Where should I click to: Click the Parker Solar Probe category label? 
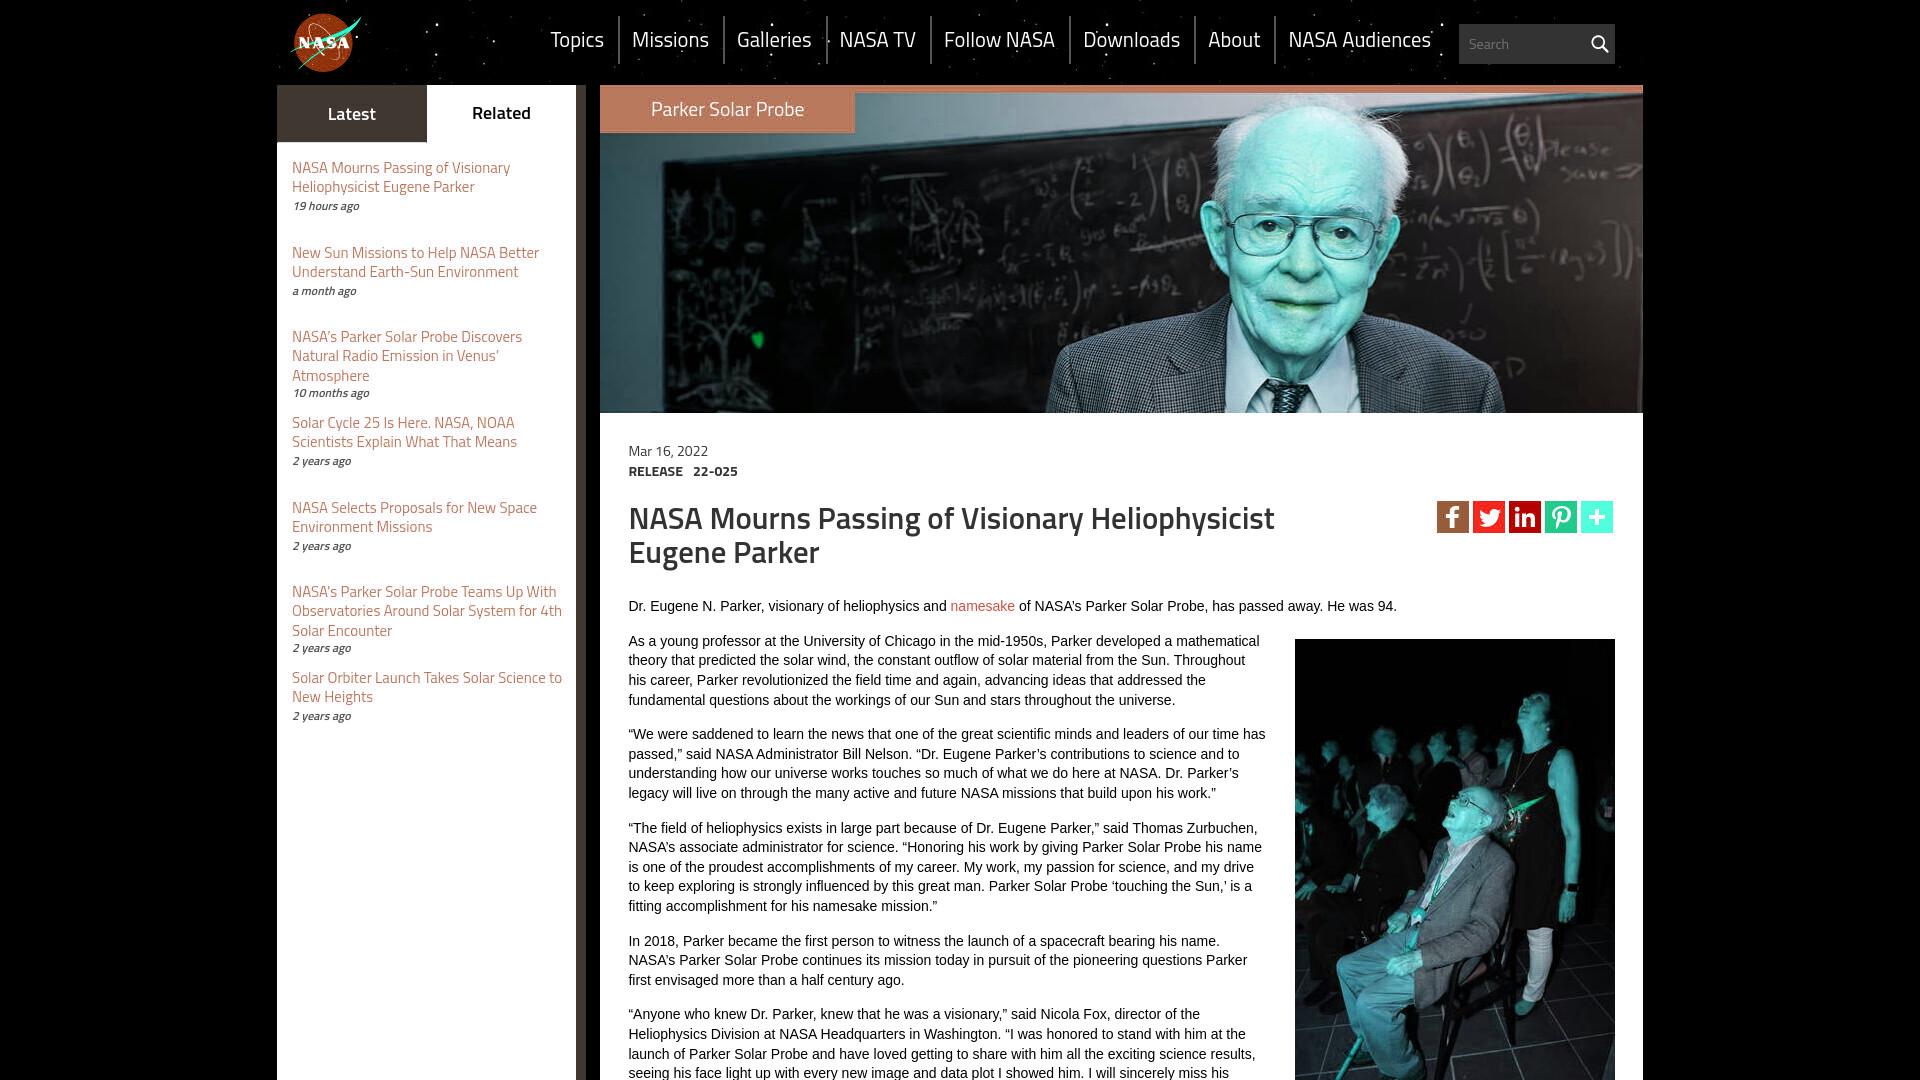pos(727,109)
